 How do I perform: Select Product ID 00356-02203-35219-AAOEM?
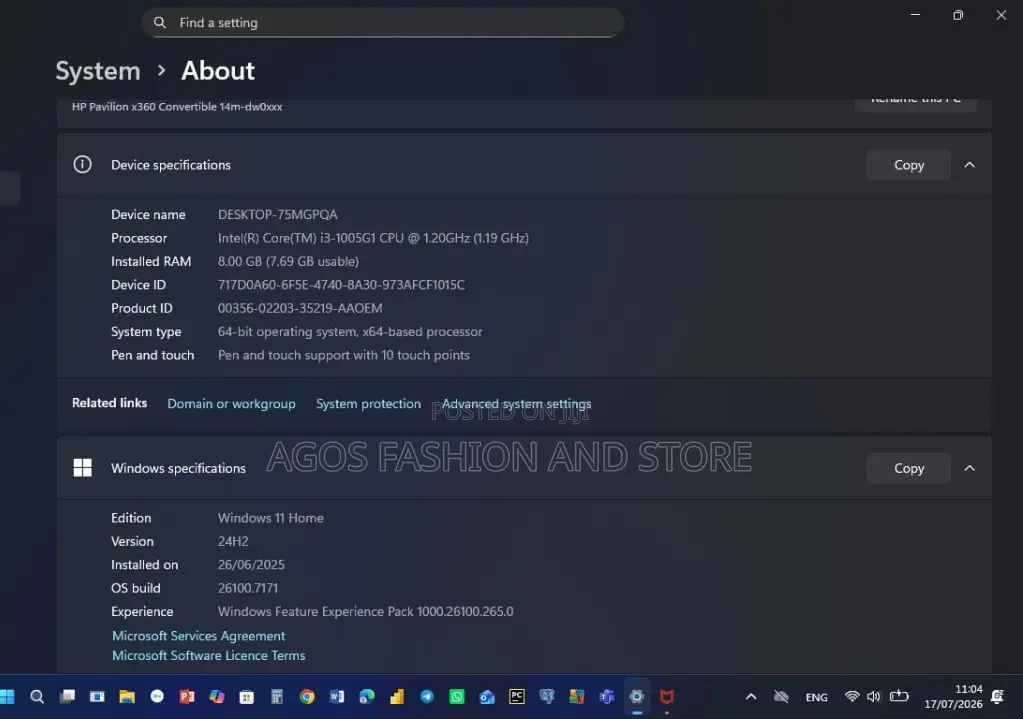tap(300, 309)
